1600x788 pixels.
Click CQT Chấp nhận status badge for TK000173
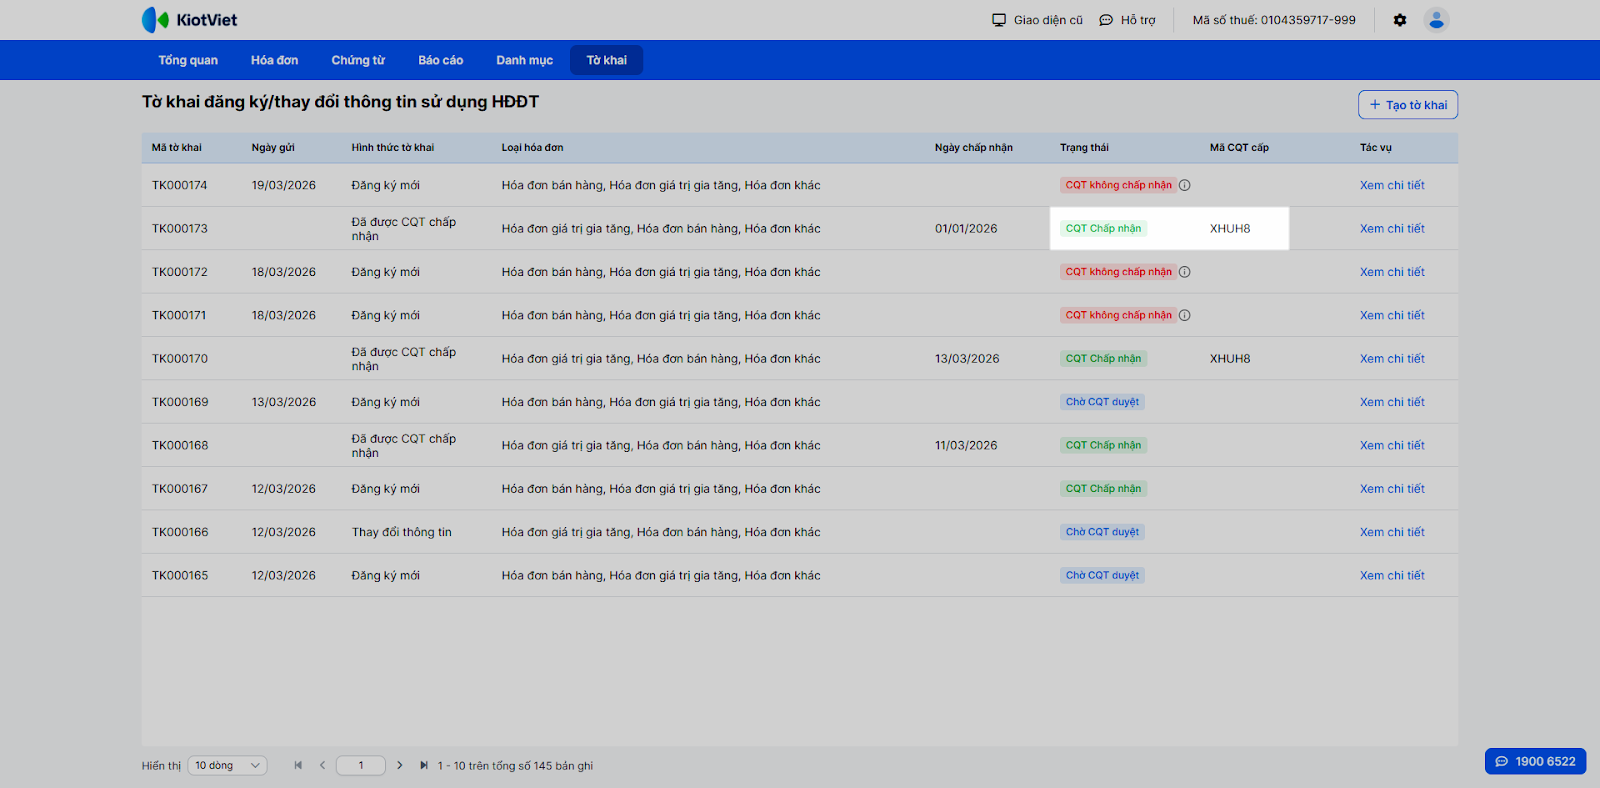pyautogui.click(x=1103, y=228)
